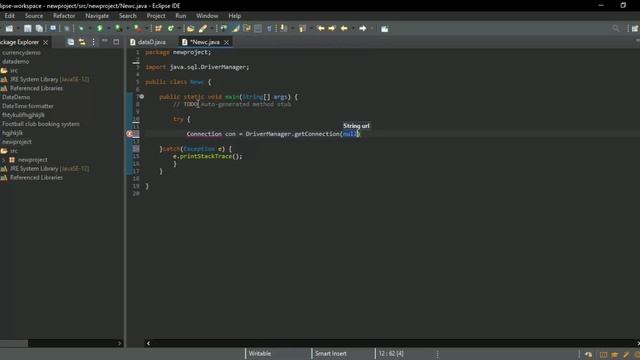Viewport: 640px width, 360px height.
Task: Toggle the Smart Insert mode indicator
Action: pos(331,353)
